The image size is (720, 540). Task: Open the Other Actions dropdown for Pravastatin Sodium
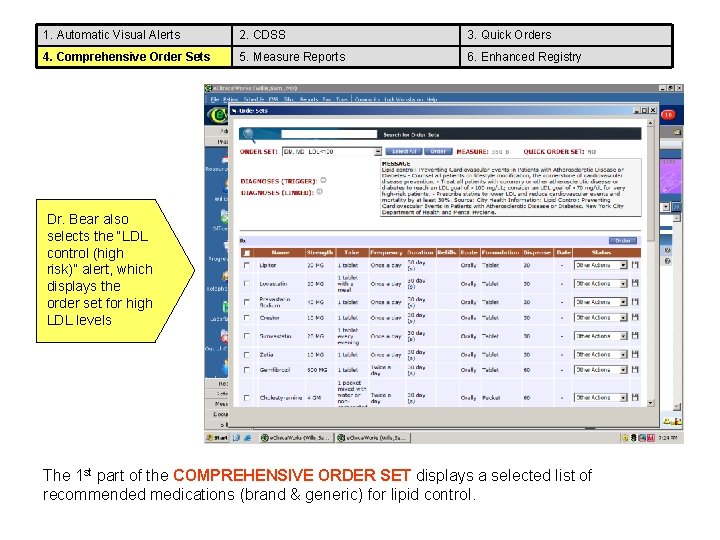(x=623, y=302)
